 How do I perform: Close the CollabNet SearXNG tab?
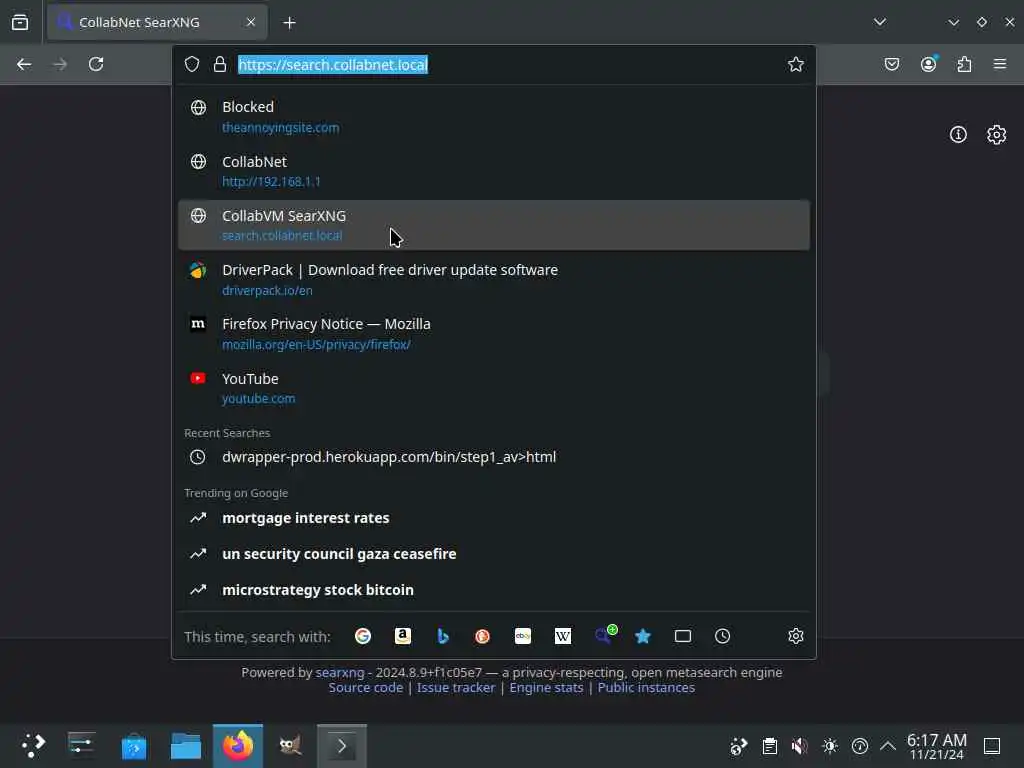250,22
